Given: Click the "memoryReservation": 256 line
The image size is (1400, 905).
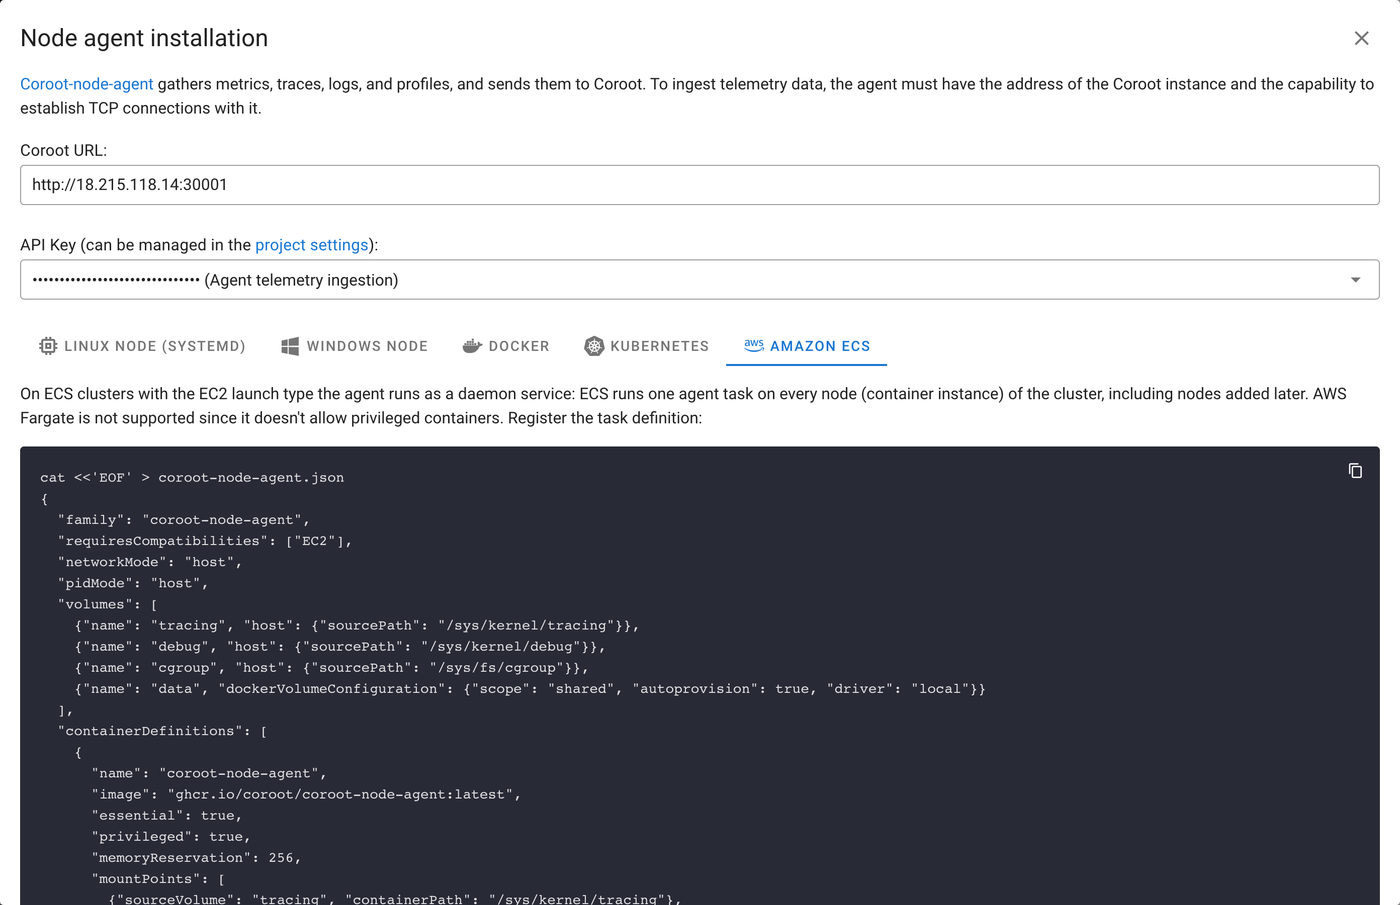Looking at the screenshot, I should point(196,858).
